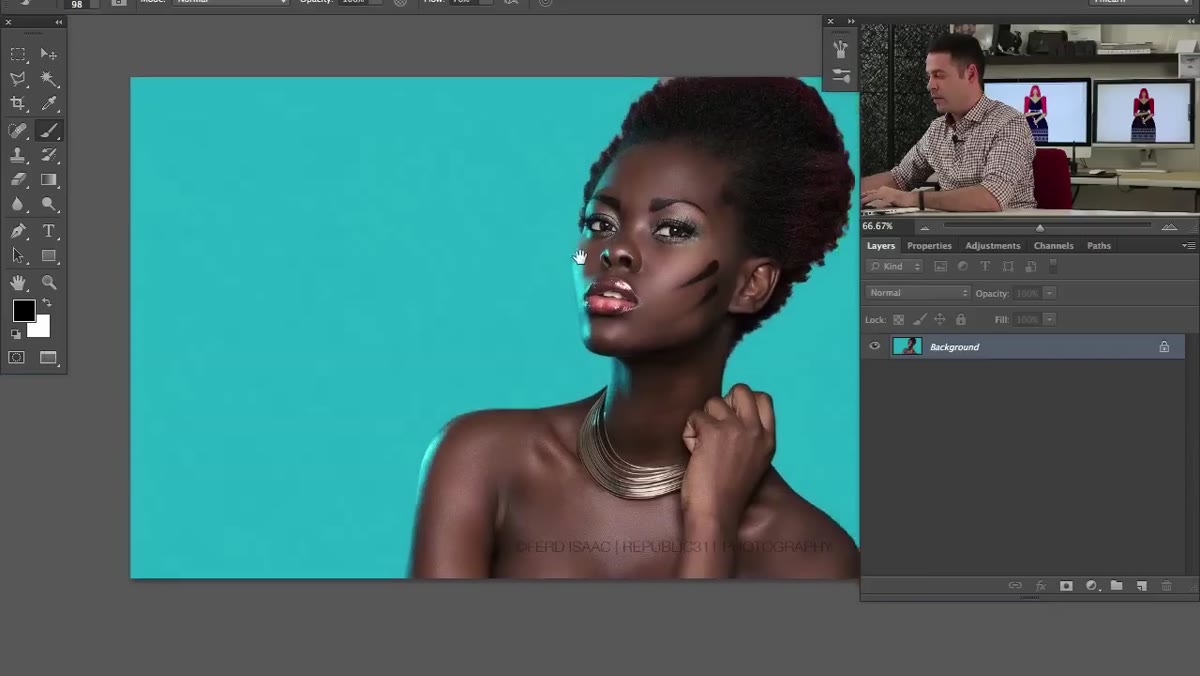Click the Navigator zoom out icon
Screen dimensions: 1200x676
pyautogui.click(x=925, y=228)
